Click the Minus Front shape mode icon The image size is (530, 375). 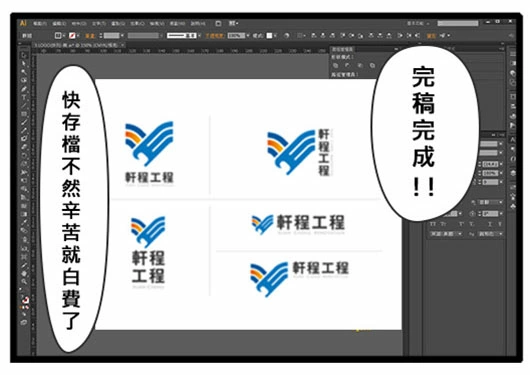[348, 65]
